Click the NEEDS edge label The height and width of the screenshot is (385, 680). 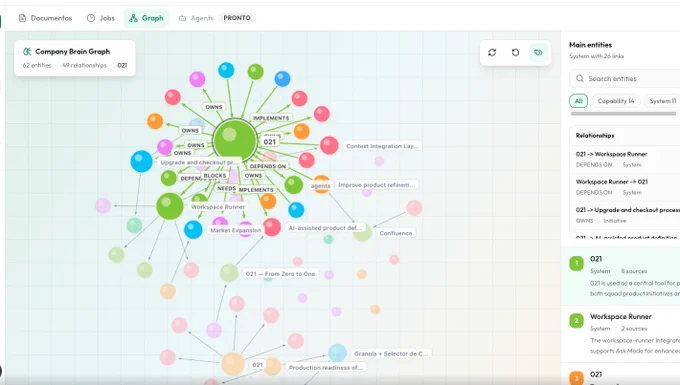[x=226, y=188]
